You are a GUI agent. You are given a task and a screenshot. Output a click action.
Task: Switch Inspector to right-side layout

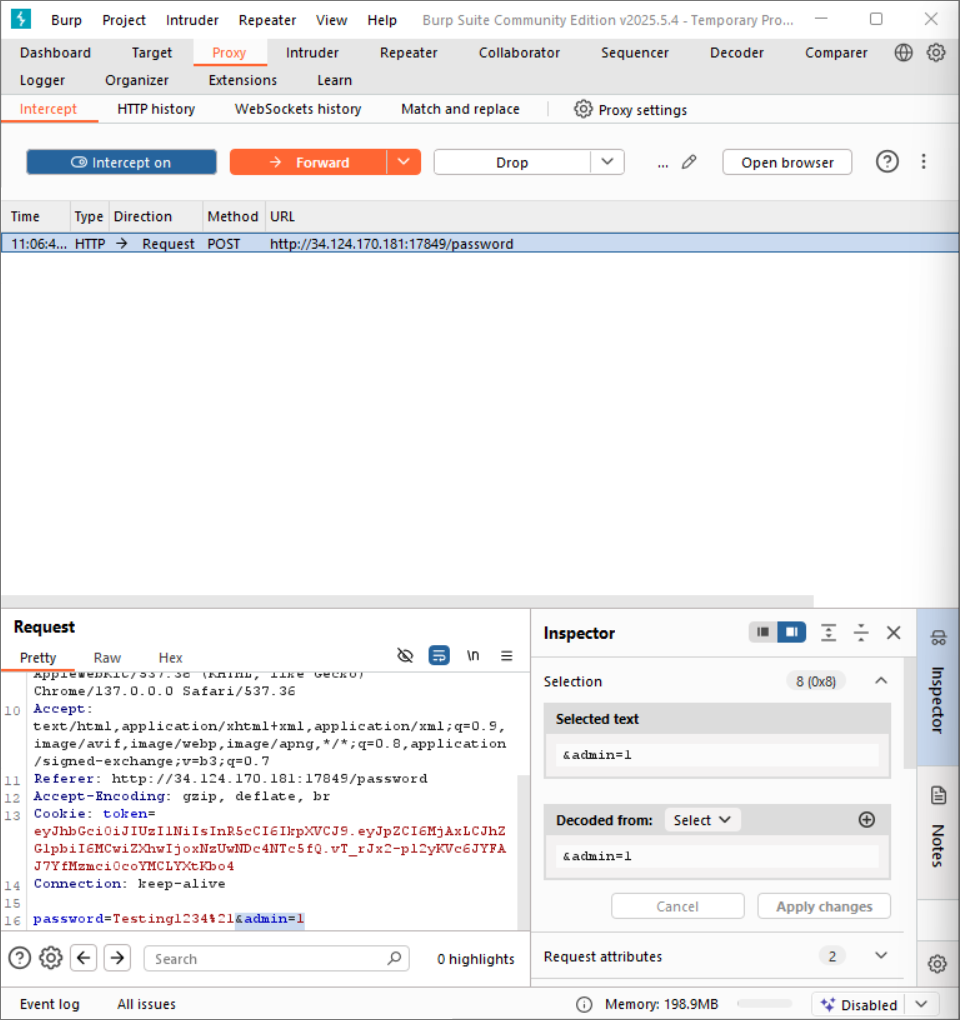pyautogui.click(x=792, y=632)
